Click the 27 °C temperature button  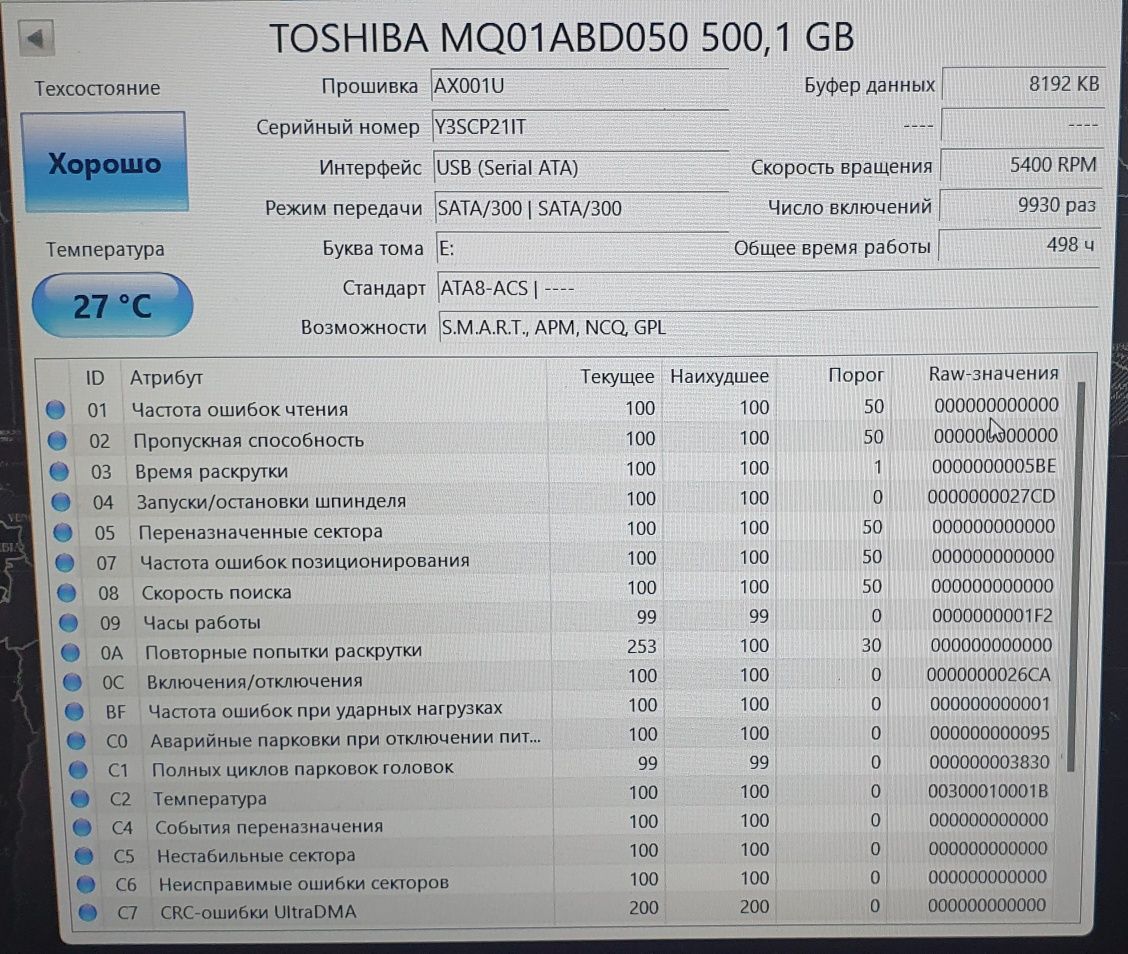tap(112, 306)
